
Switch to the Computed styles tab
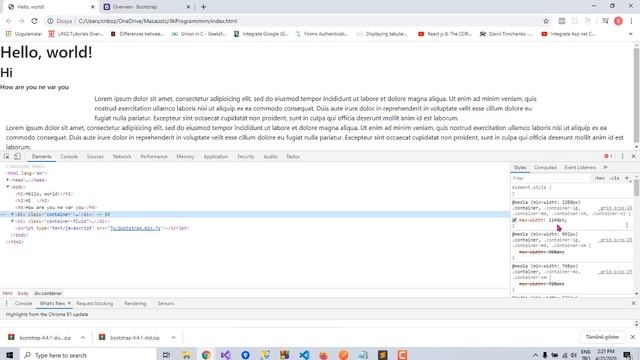(x=545, y=167)
